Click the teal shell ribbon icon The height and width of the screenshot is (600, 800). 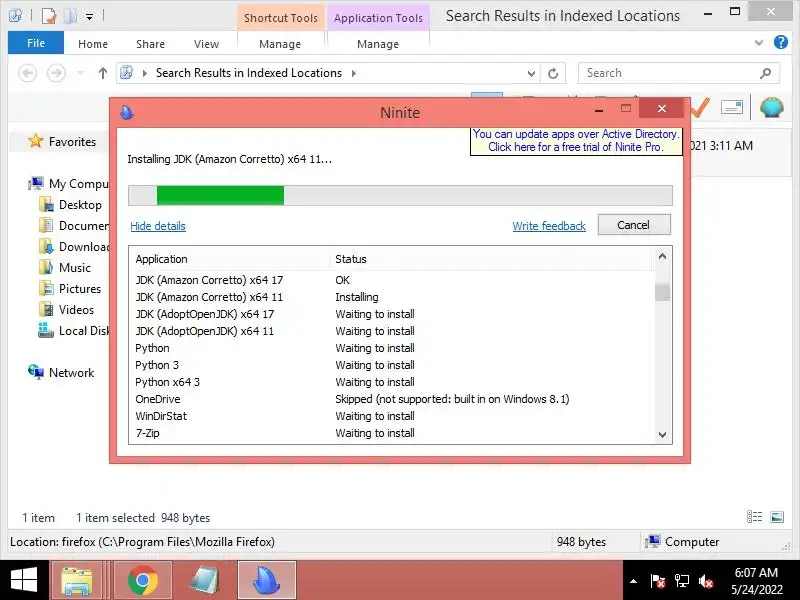click(771, 108)
